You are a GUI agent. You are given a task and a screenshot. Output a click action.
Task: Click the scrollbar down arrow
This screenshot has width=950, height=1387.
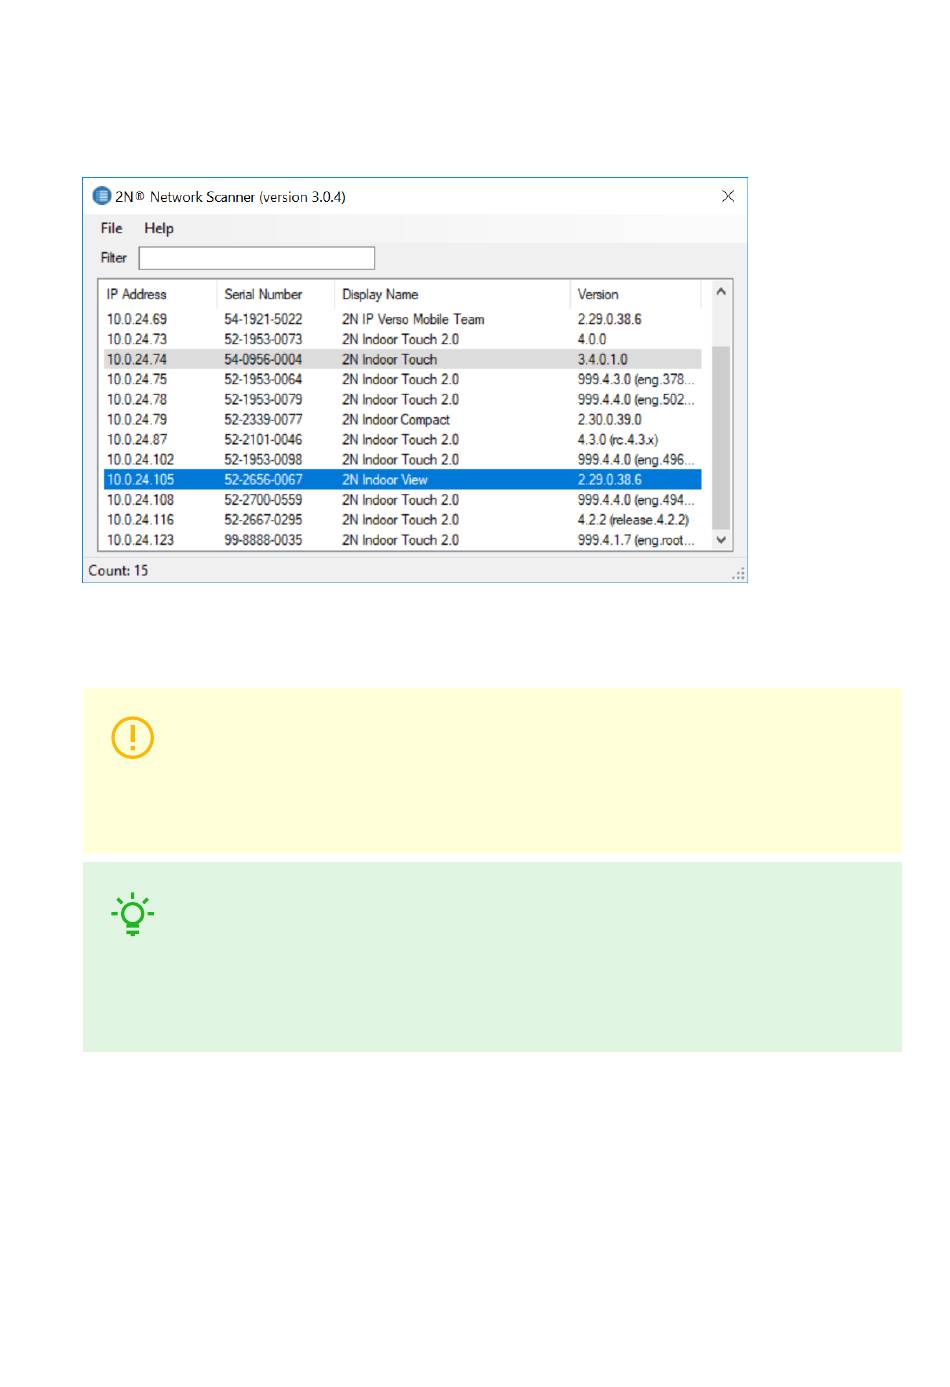721,539
